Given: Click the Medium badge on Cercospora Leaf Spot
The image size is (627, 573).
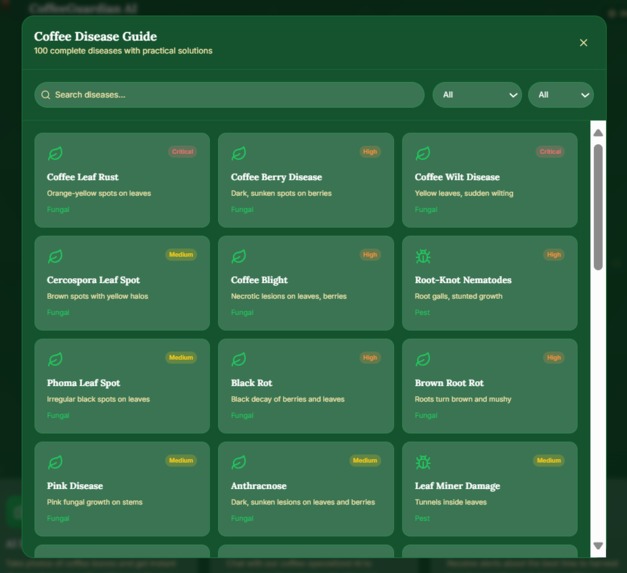Looking at the screenshot, I should pos(181,255).
